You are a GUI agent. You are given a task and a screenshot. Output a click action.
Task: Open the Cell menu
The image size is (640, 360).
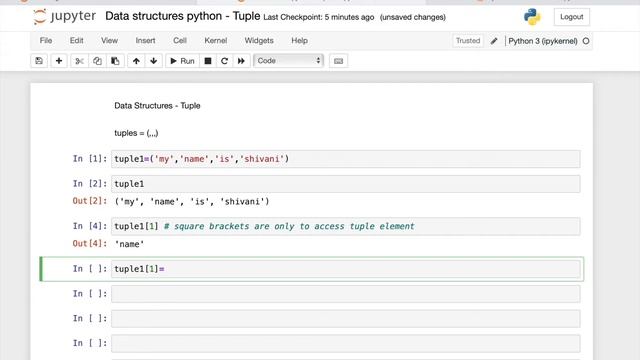[x=180, y=40]
